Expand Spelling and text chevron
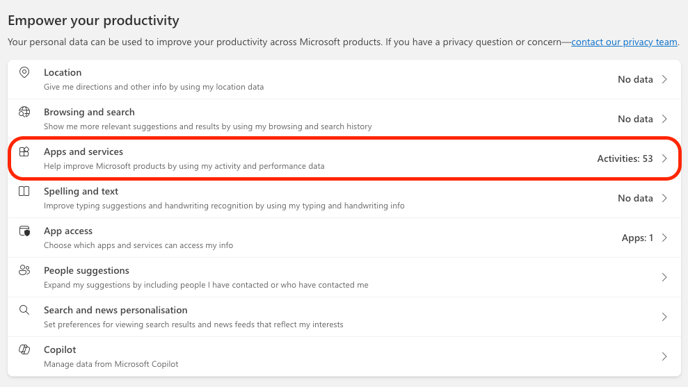Image resolution: width=688 pixels, height=387 pixels. pyautogui.click(x=664, y=198)
